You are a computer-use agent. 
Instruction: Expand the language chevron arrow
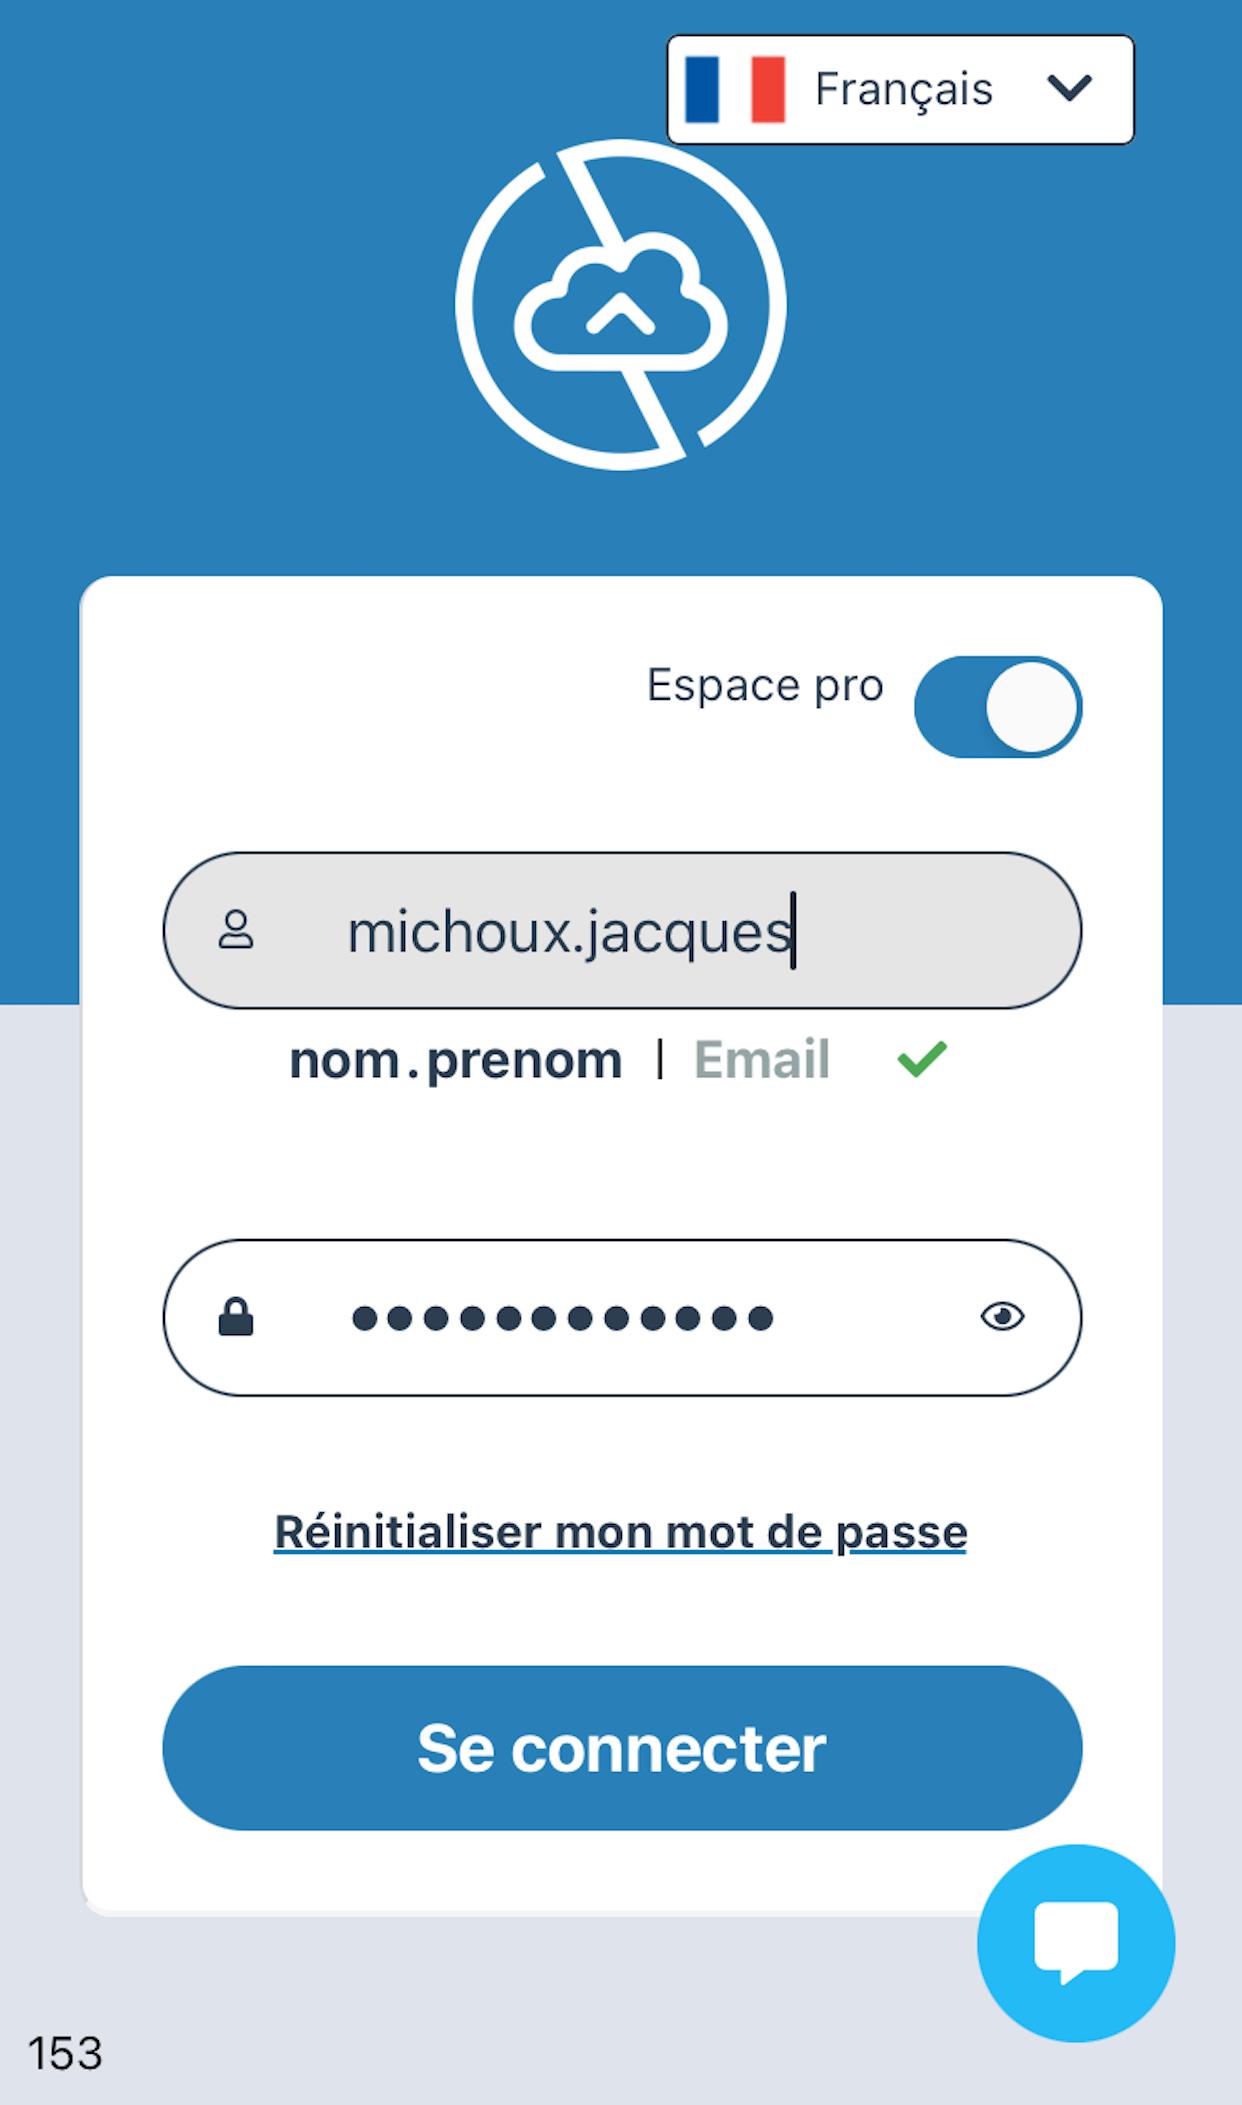(x=1069, y=89)
